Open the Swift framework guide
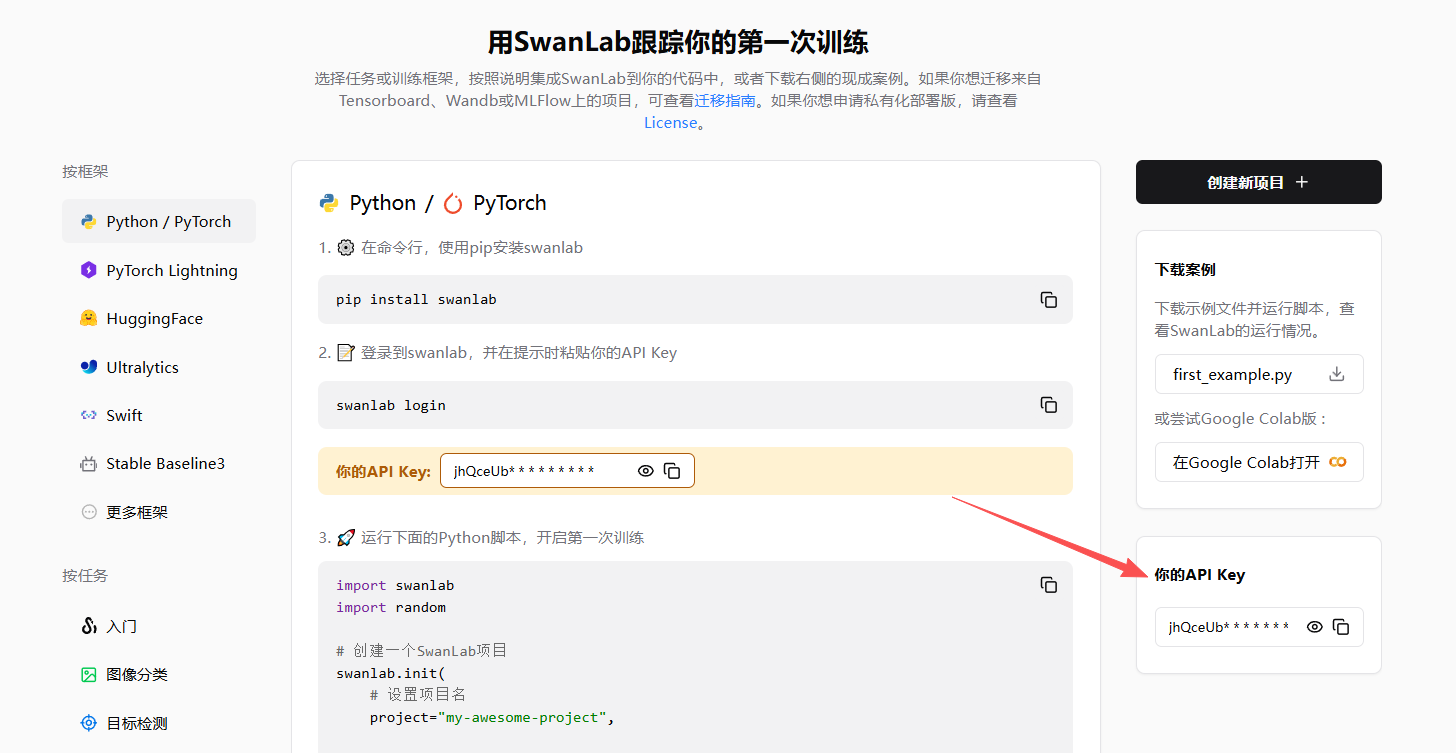Screen dimensions: 1456x753 [159, 415]
